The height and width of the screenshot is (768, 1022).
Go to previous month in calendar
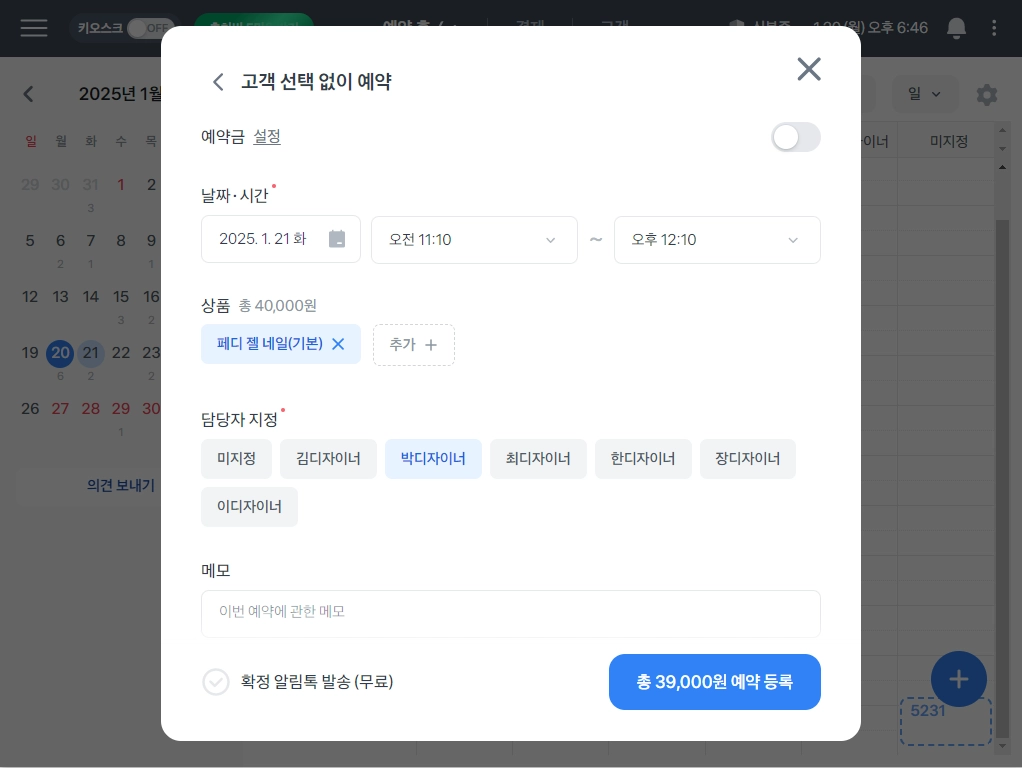(x=28, y=94)
